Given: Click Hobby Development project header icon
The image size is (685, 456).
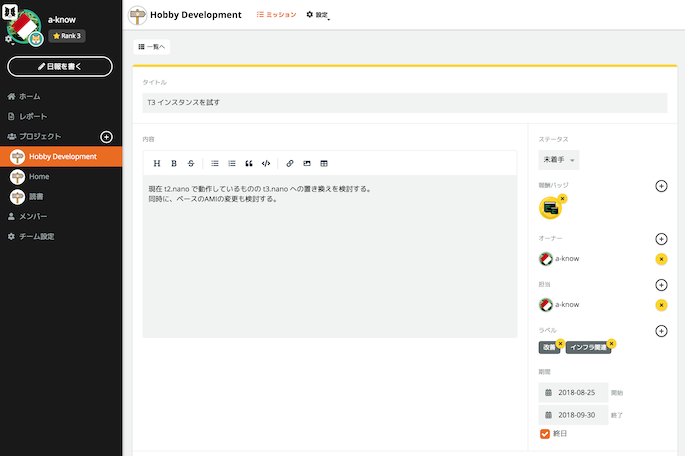Looking at the screenshot, I should [x=137, y=15].
